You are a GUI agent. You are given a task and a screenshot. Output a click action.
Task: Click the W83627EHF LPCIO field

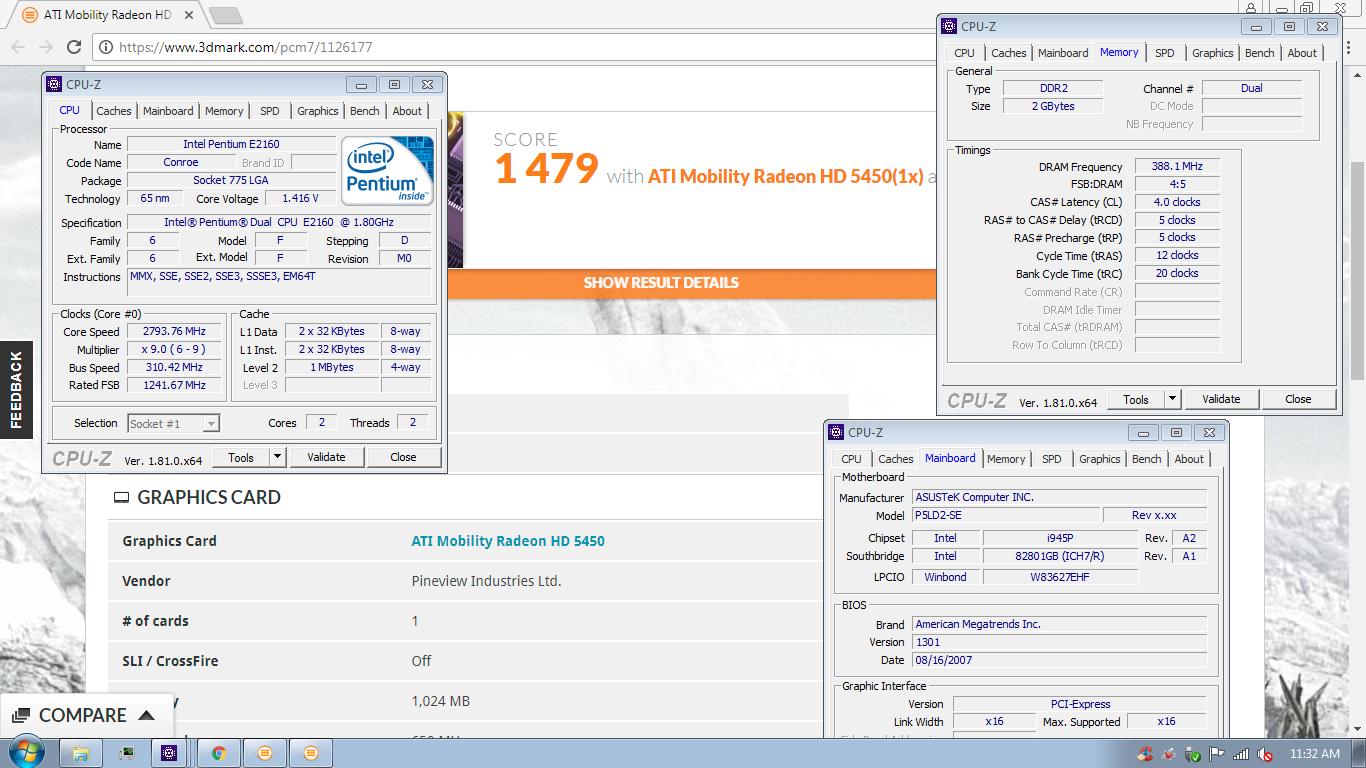click(x=1060, y=577)
